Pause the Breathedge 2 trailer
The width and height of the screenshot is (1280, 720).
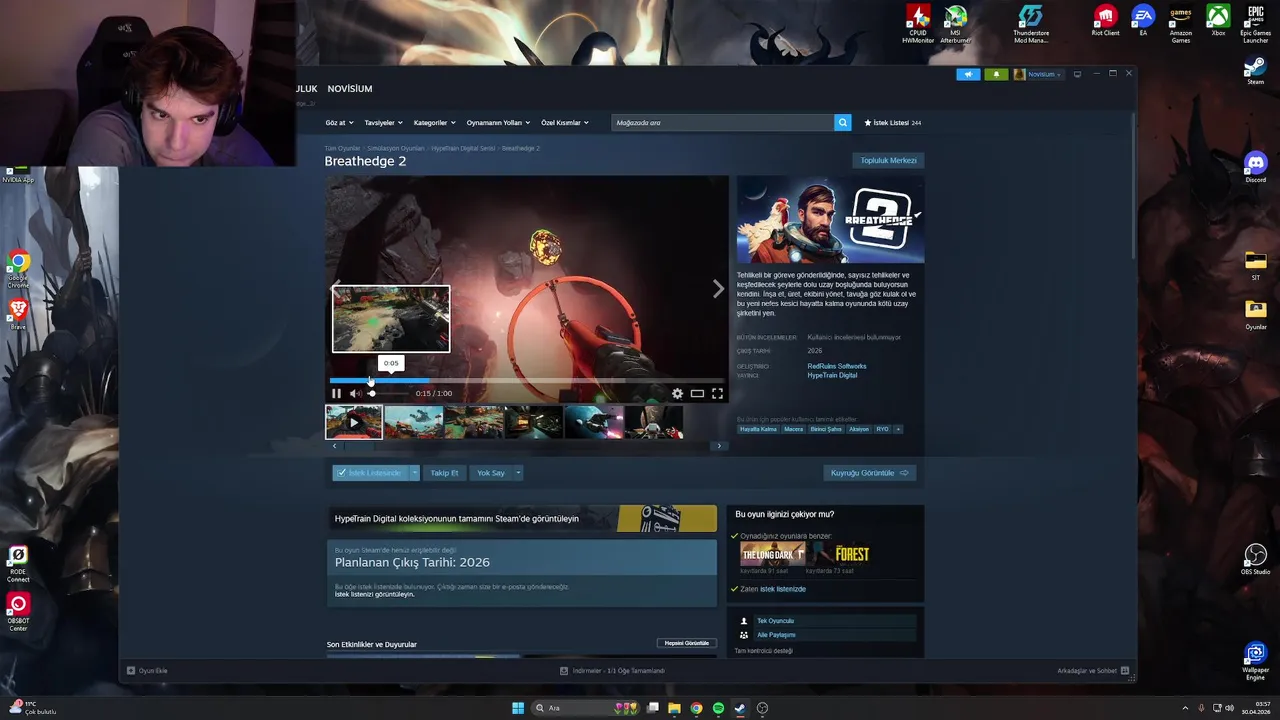pyautogui.click(x=336, y=393)
